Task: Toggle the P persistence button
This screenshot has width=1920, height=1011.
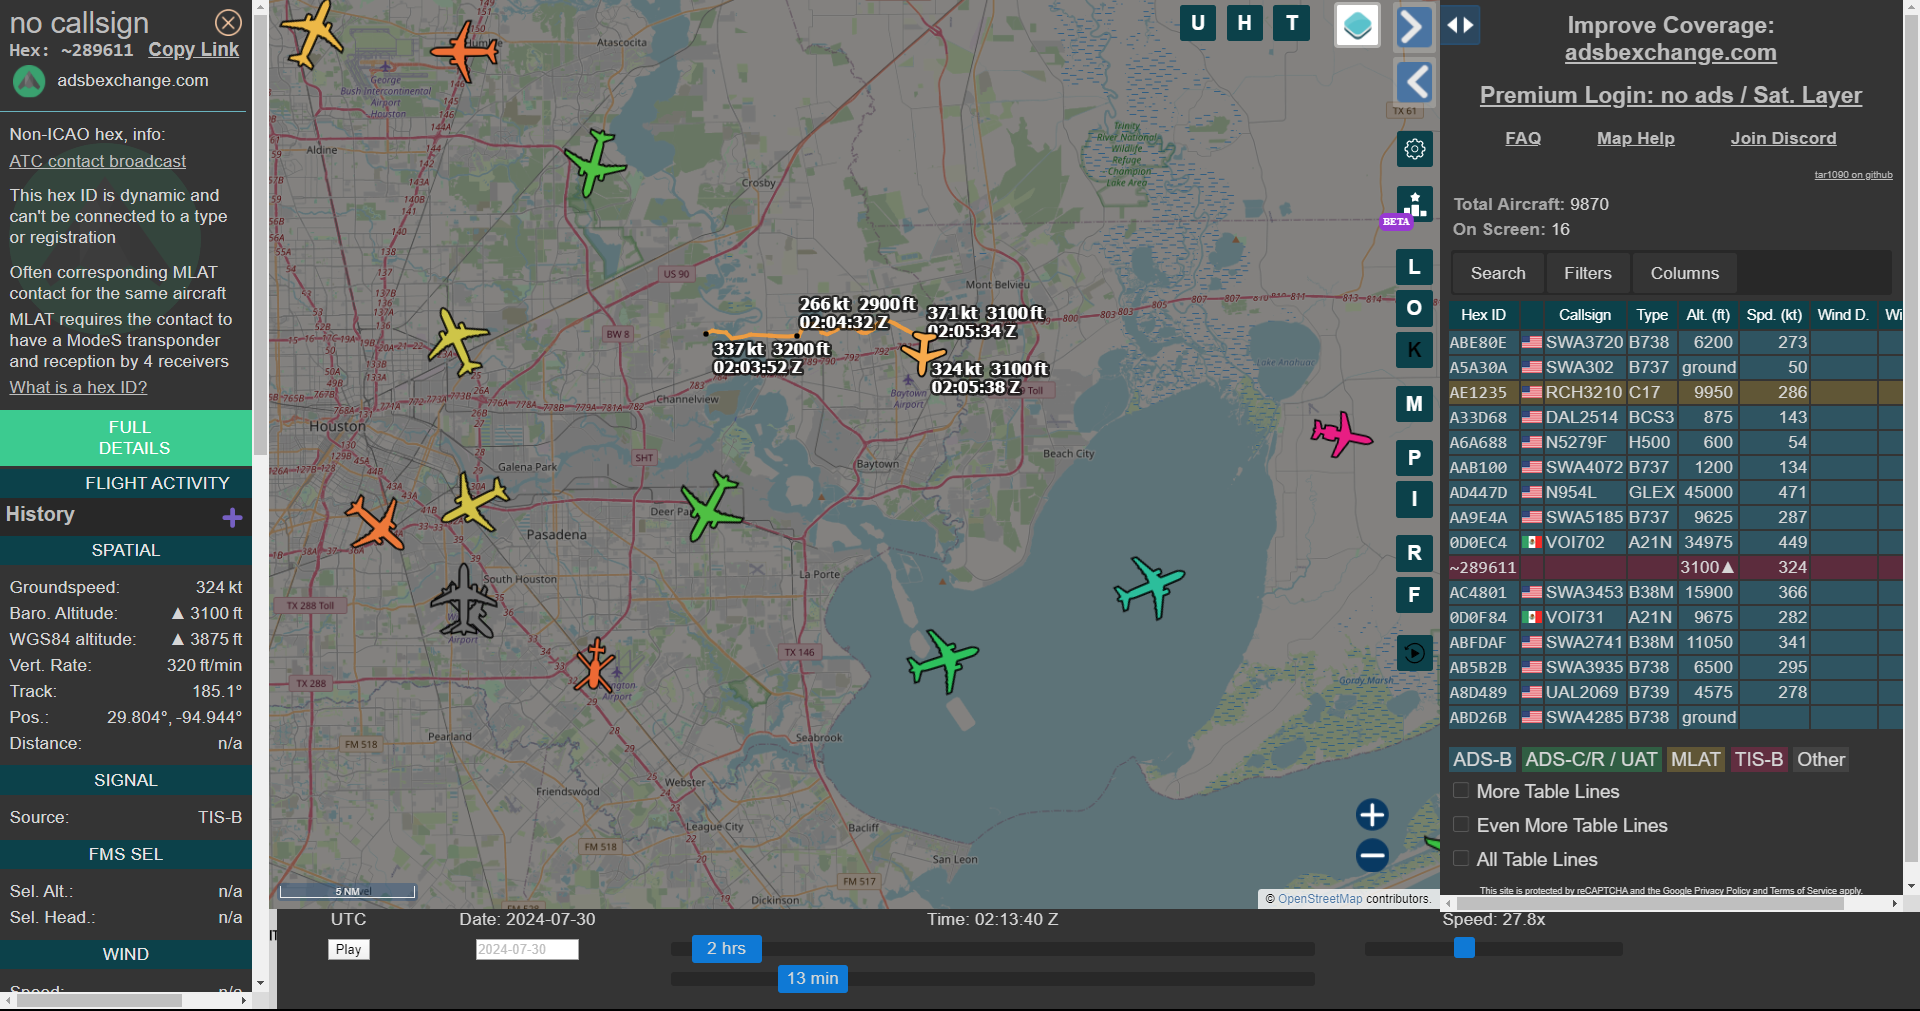Action: 1414,458
